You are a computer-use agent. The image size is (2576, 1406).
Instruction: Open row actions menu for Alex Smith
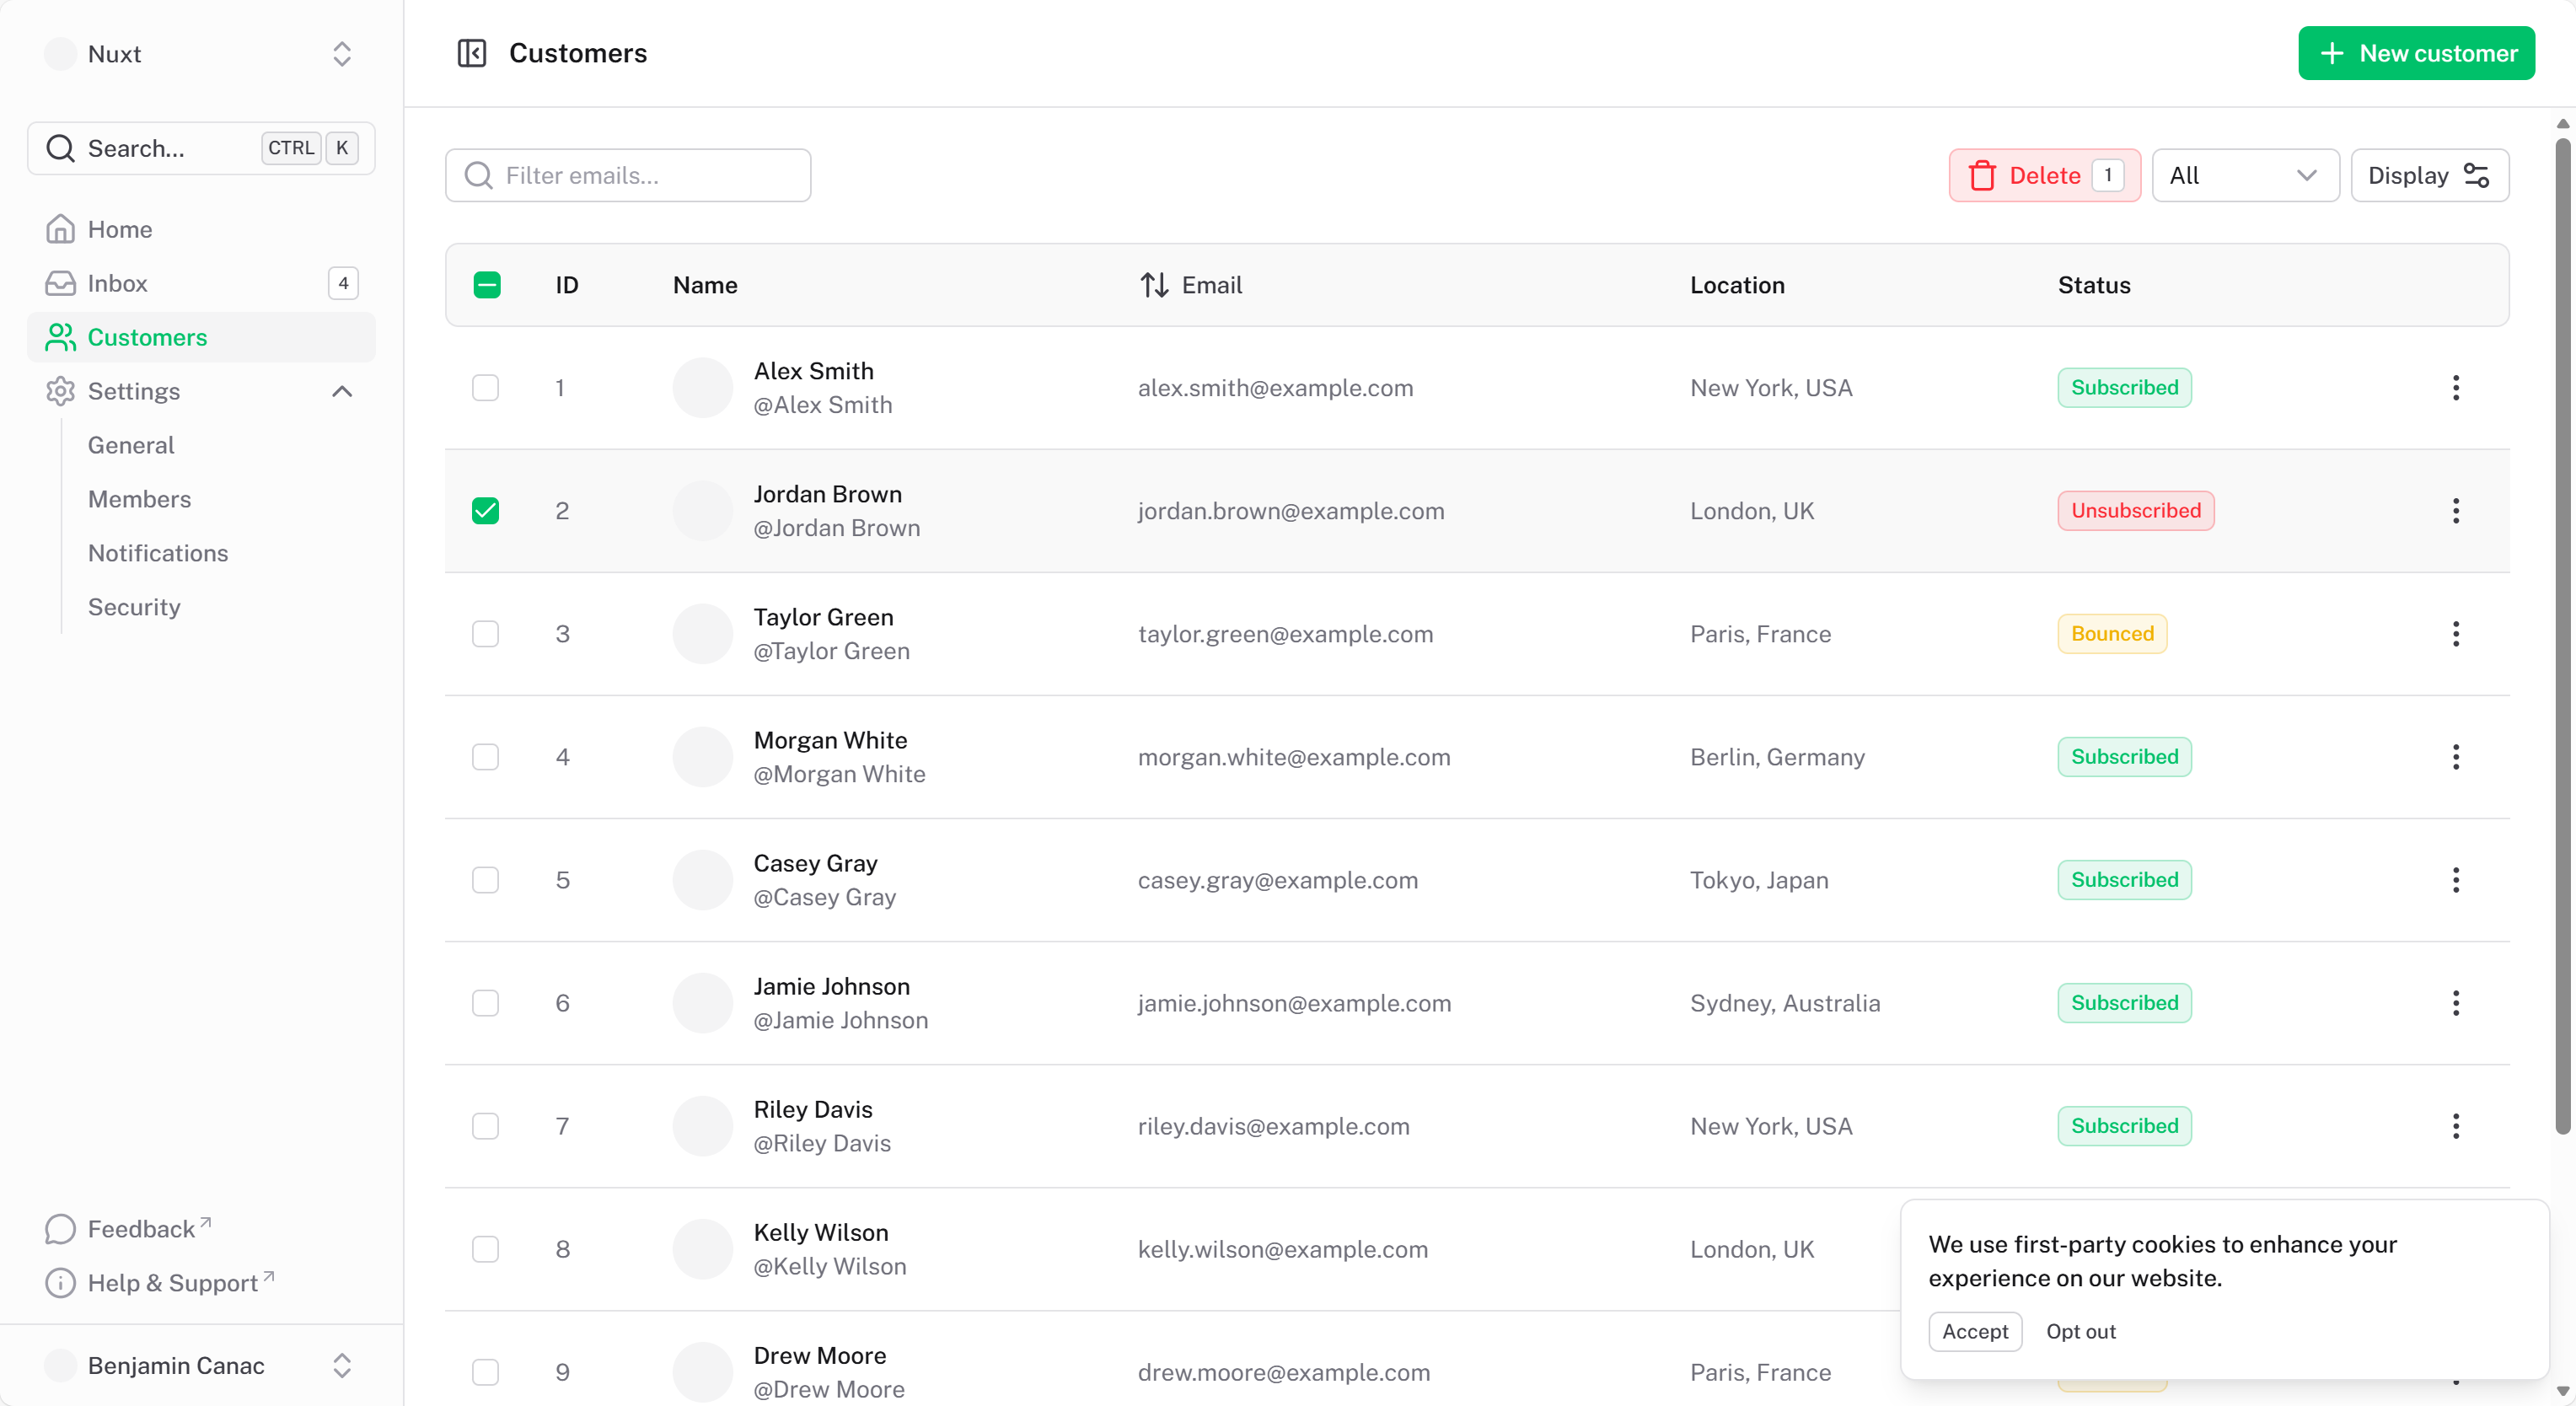2456,388
